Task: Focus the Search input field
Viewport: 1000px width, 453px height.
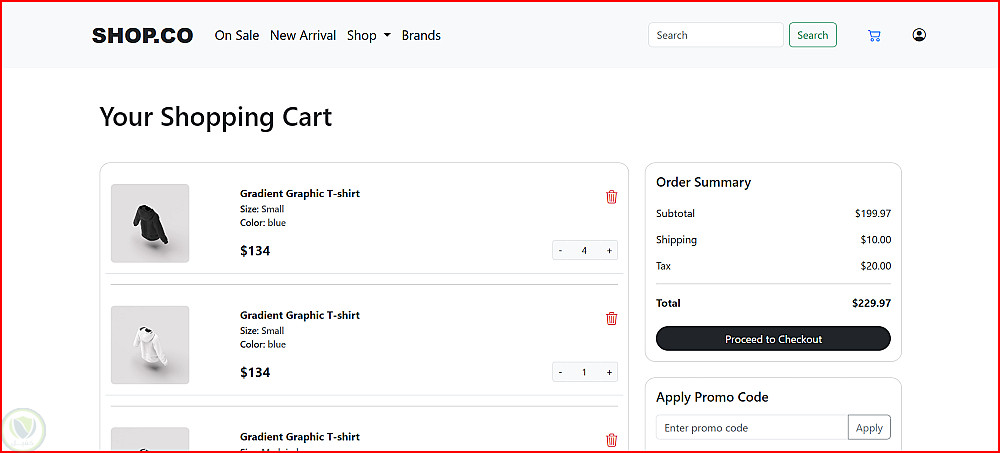Action: click(715, 35)
